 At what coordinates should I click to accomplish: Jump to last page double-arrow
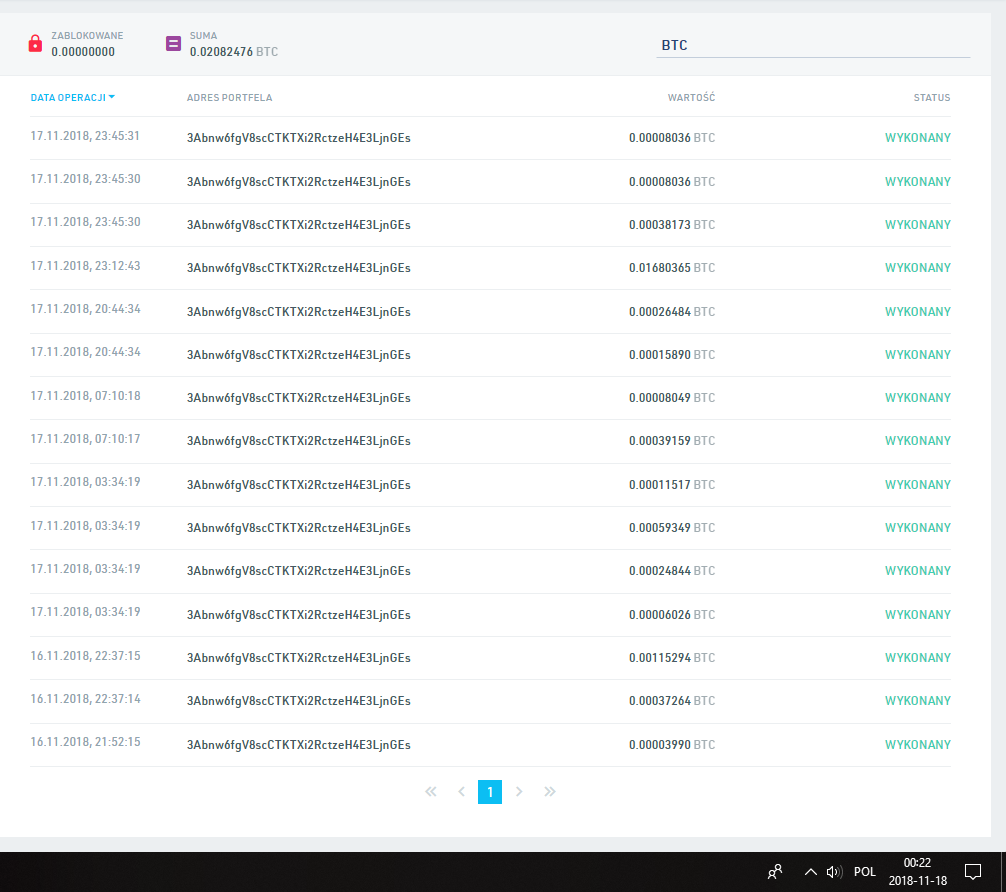pyautogui.click(x=549, y=792)
